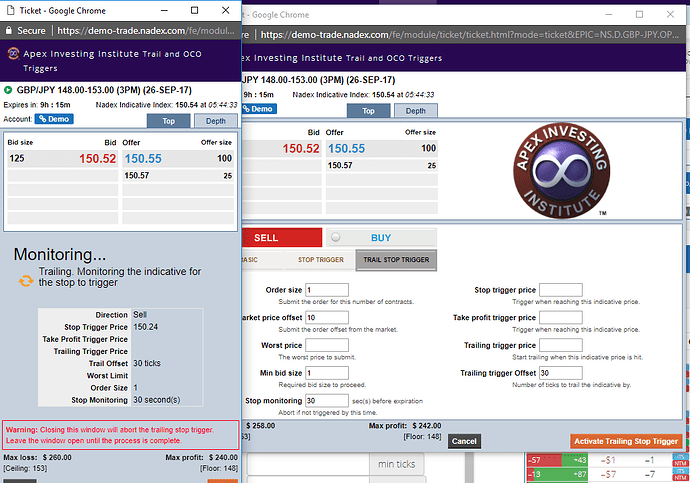Click the min ticks box below the back window

click(396, 464)
